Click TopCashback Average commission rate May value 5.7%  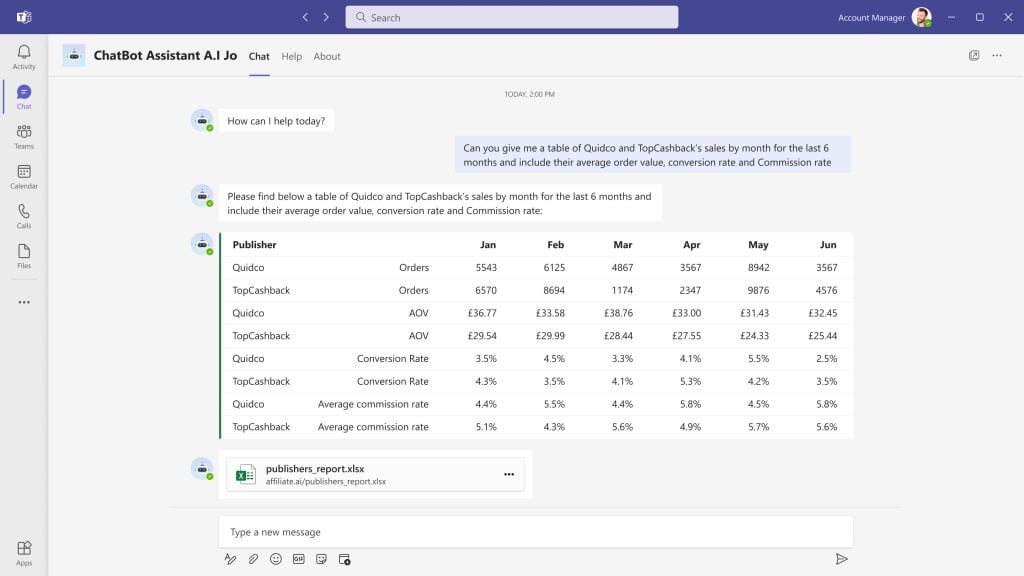tap(758, 427)
